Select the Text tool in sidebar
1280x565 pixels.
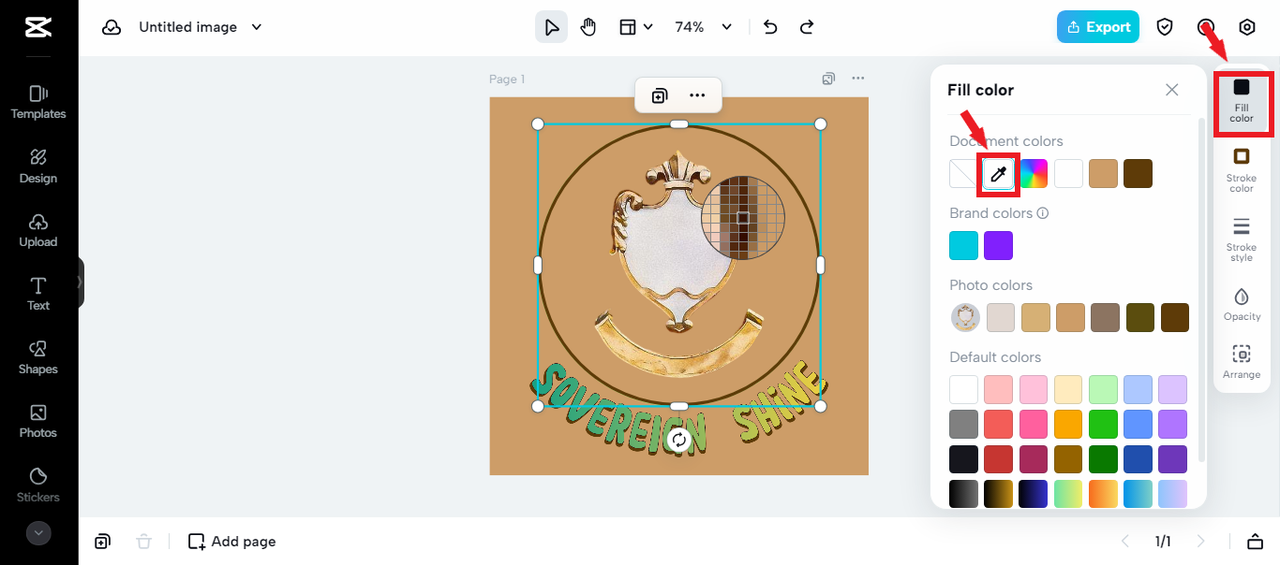pos(38,294)
